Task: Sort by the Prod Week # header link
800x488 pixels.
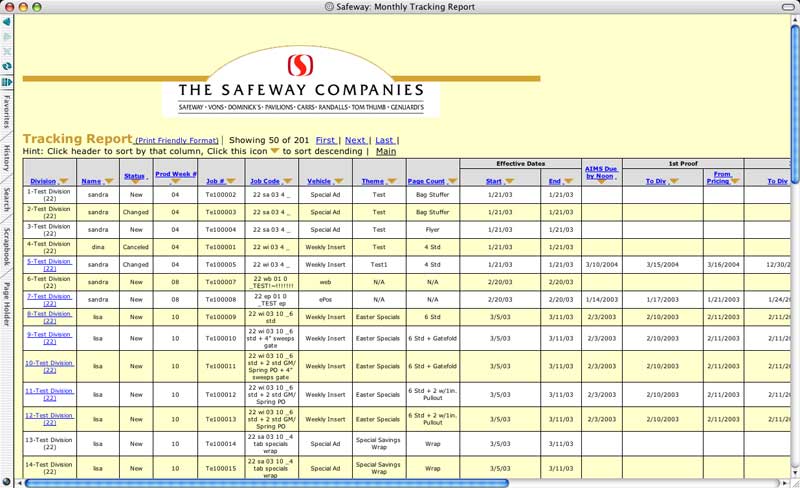Action: tap(176, 174)
